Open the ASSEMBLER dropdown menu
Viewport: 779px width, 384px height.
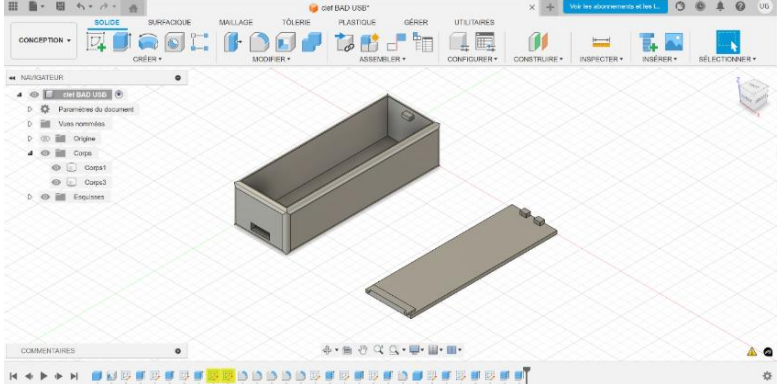383,59
